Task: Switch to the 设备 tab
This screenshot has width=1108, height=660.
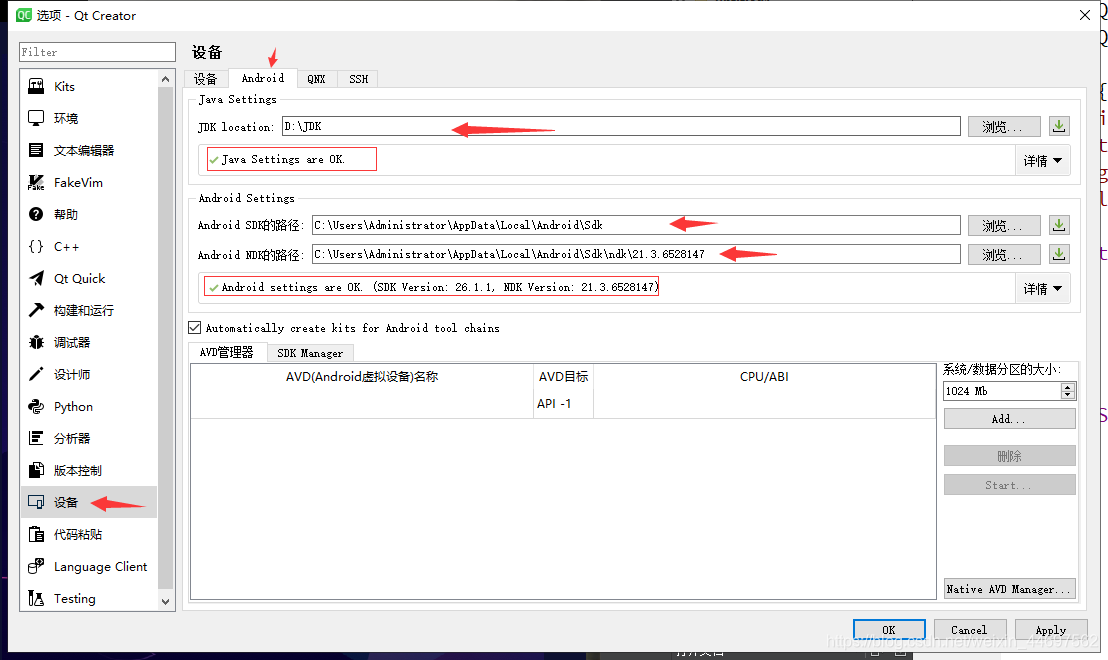Action: click(206, 79)
